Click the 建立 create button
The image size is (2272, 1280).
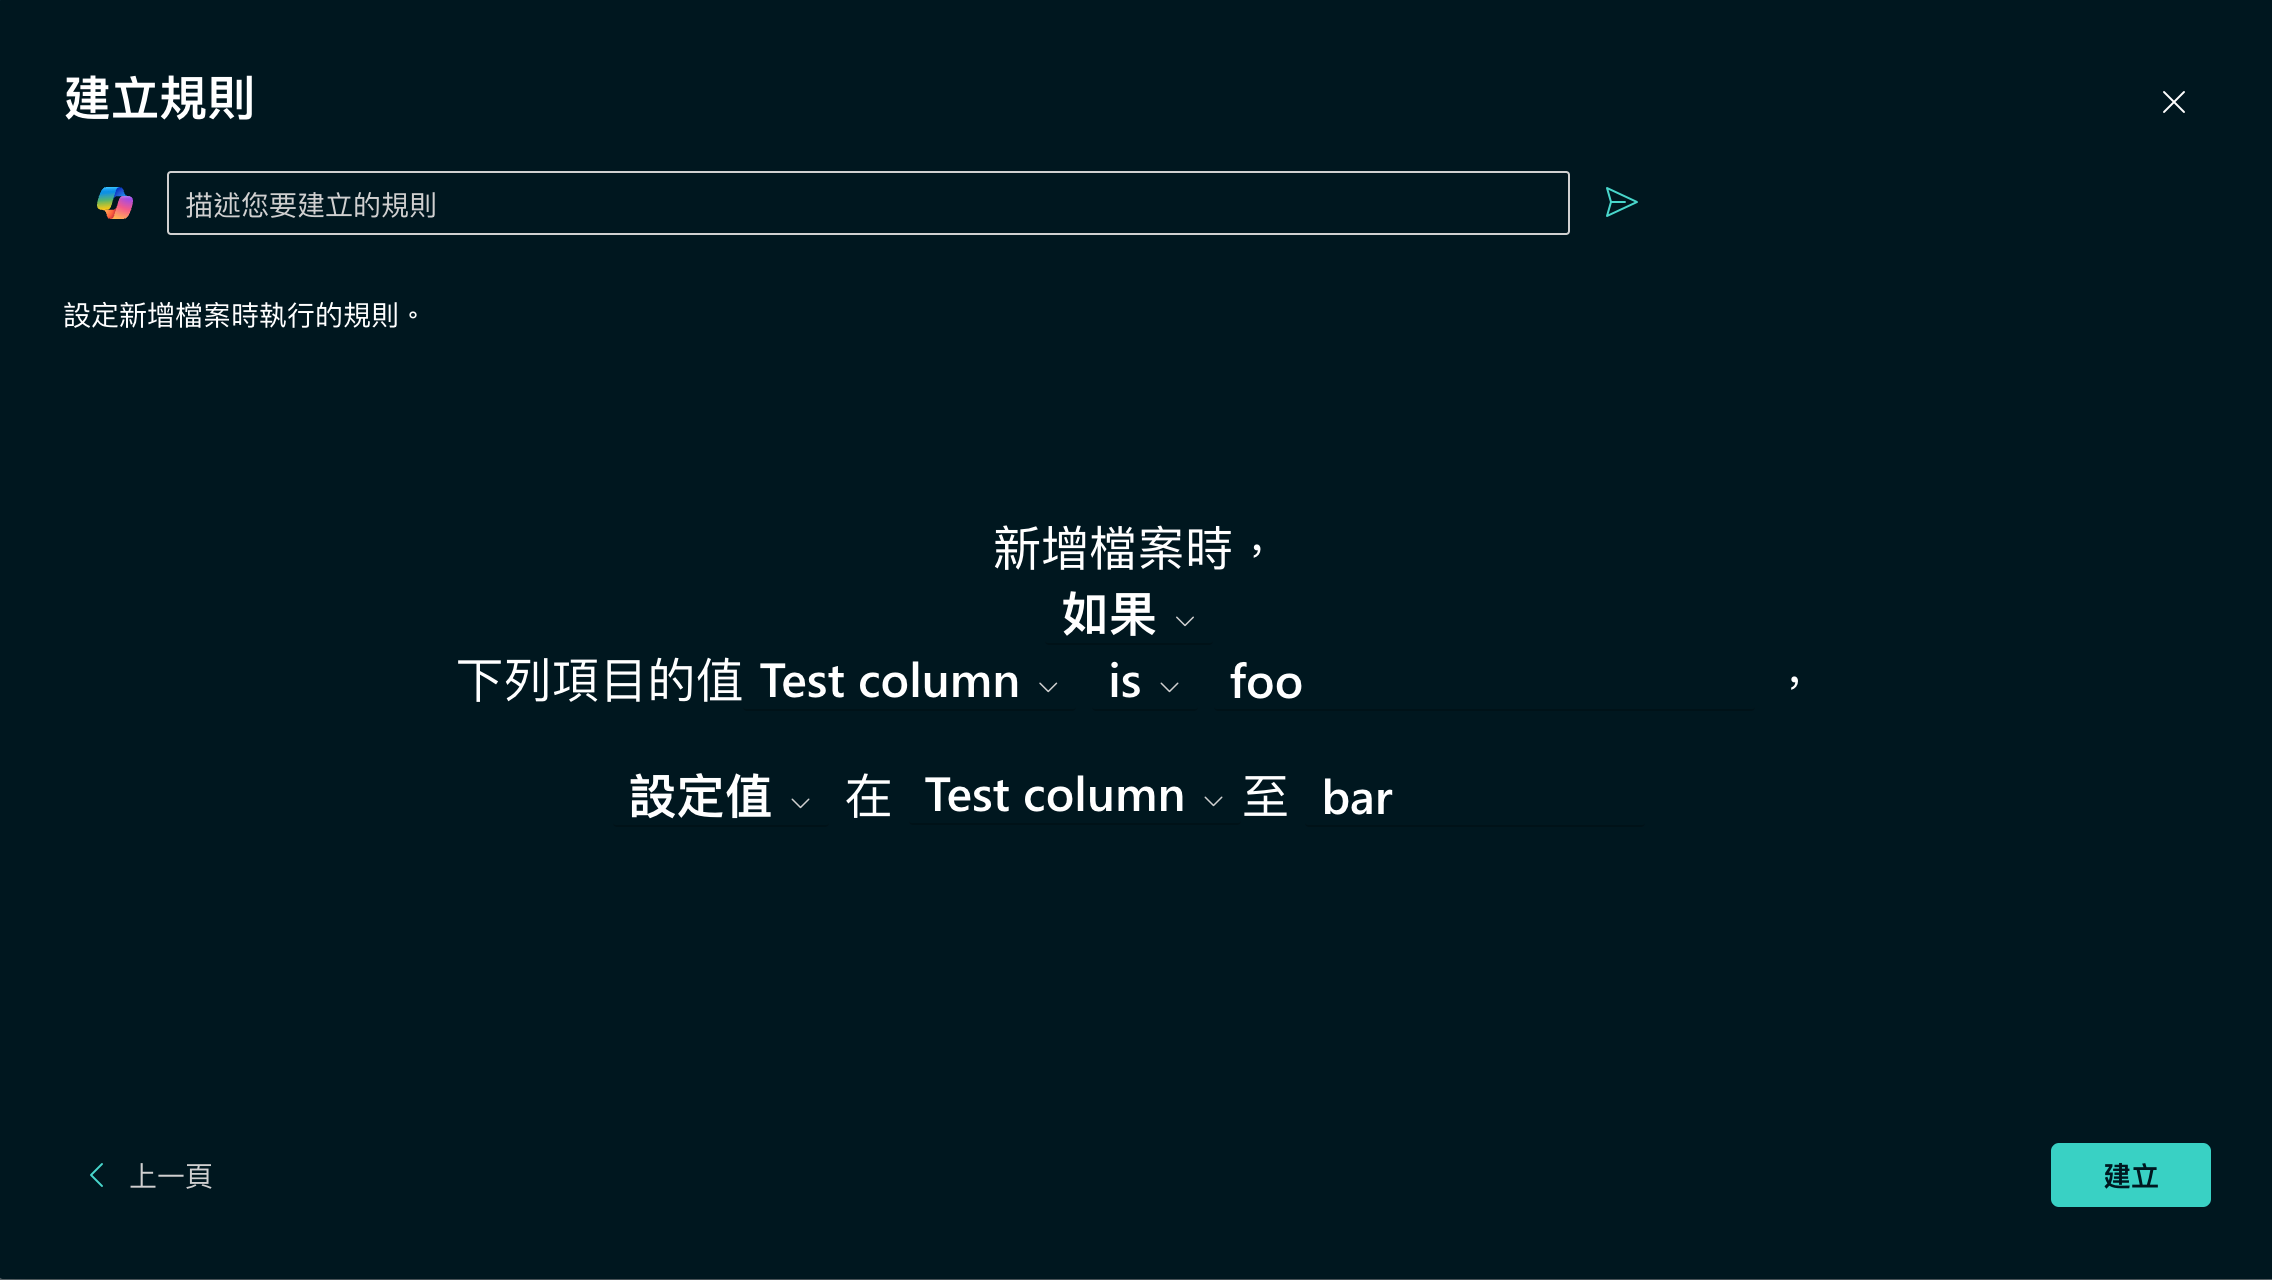[x=2130, y=1175]
